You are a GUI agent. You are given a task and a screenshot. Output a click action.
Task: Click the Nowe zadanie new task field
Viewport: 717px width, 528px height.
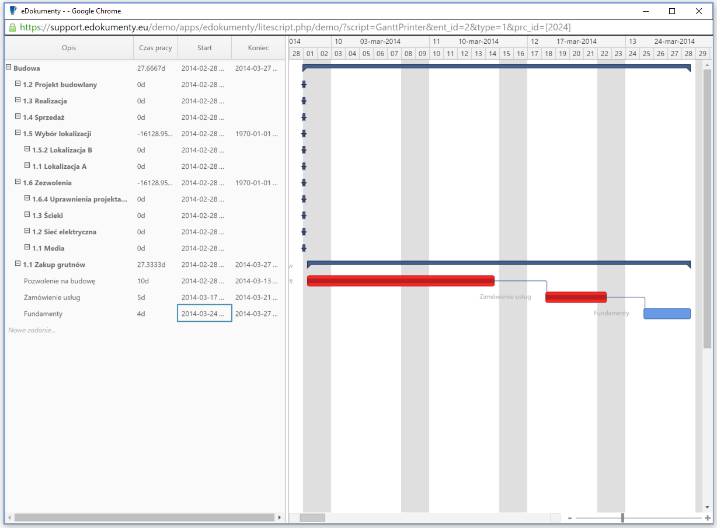(x=33, y=329)
